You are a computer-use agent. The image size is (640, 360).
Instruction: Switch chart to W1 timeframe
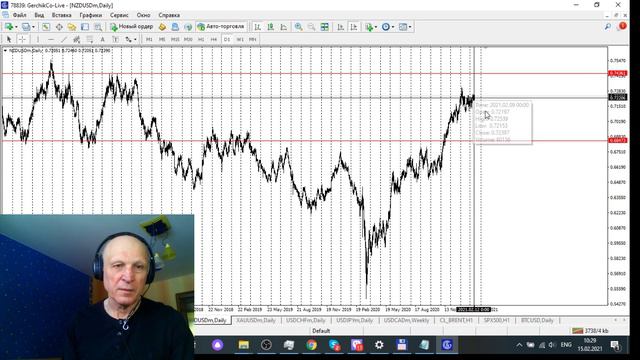pyautogui.click(x=240, y=39)
